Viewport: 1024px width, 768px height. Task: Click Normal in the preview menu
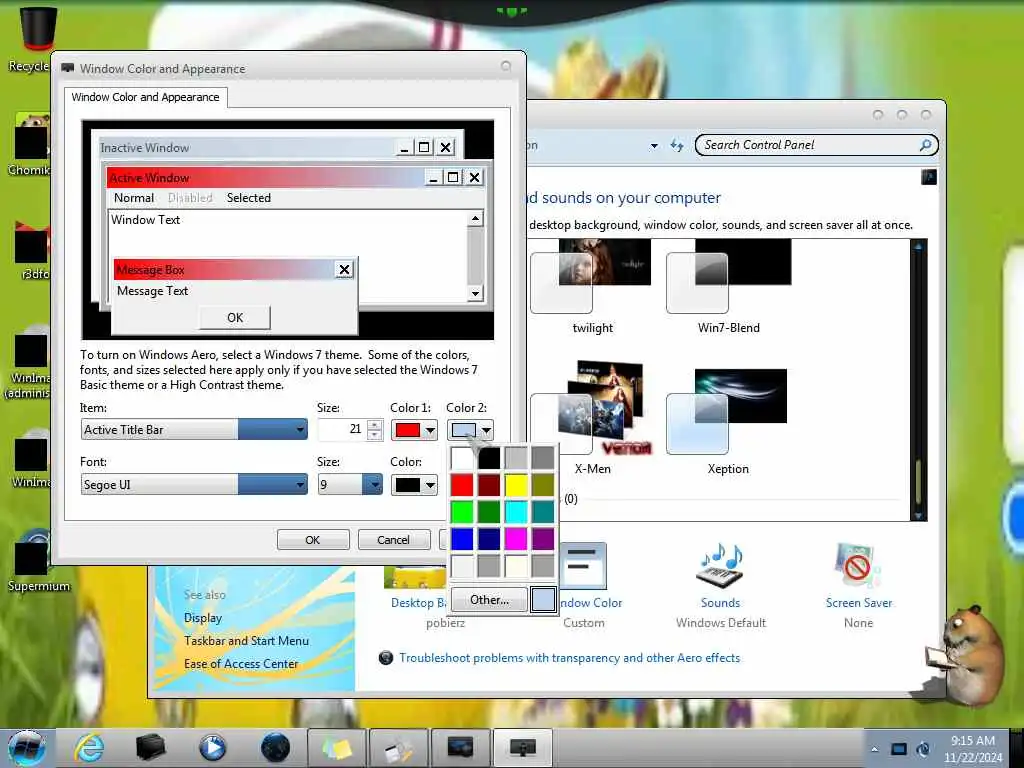(x=134, y=198)
